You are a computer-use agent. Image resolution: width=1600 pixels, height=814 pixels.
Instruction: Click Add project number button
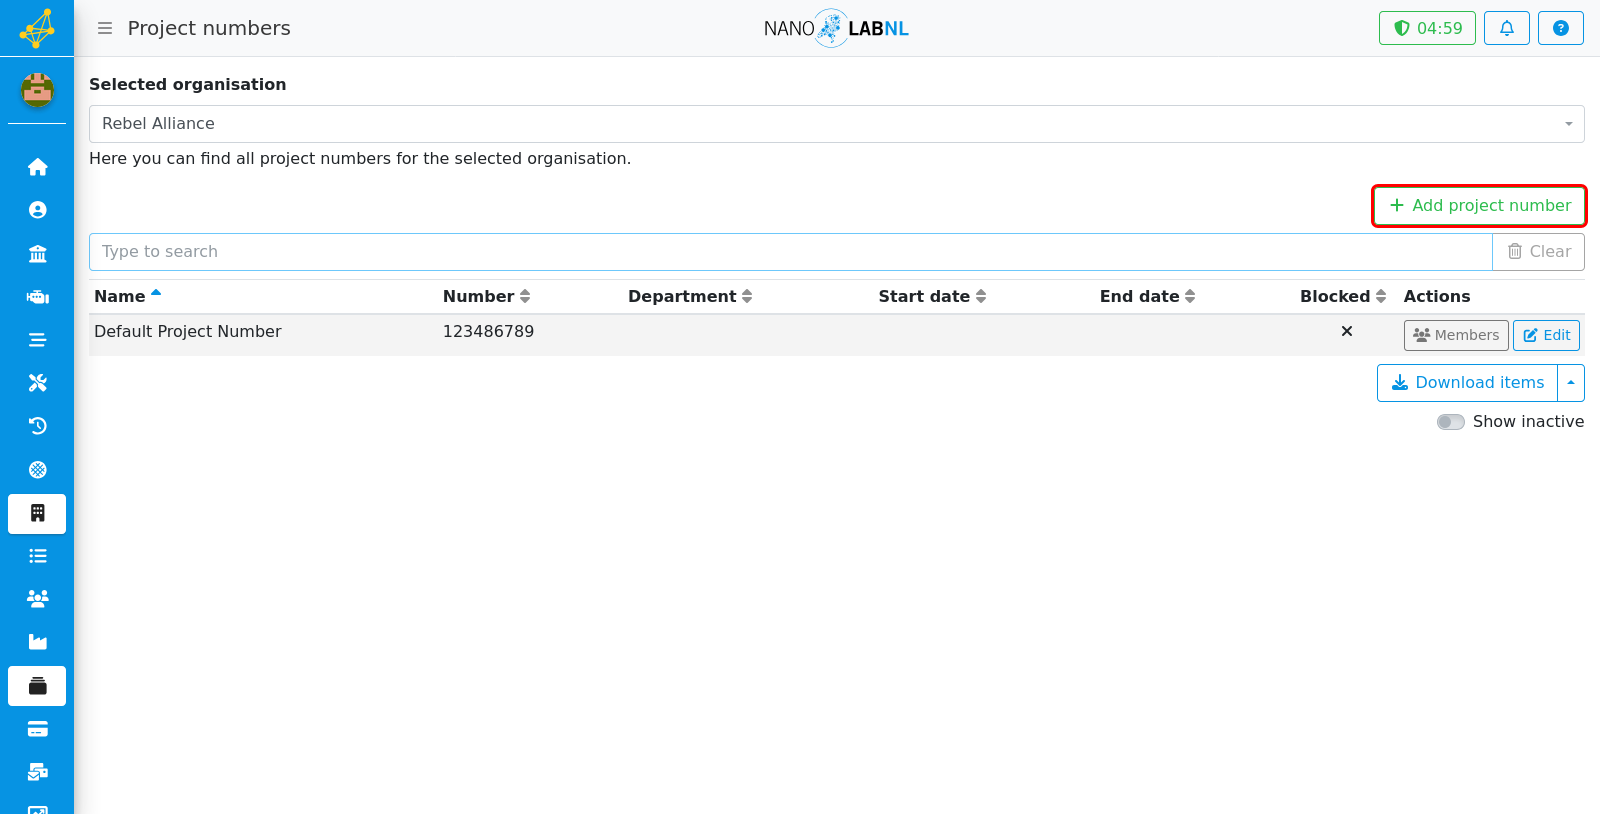point(1479,206)
